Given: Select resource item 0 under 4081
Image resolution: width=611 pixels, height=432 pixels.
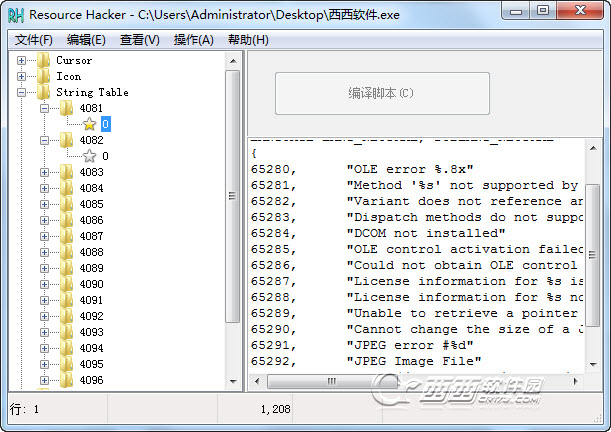Looking at the screenshot, I should tap(106, 124).
